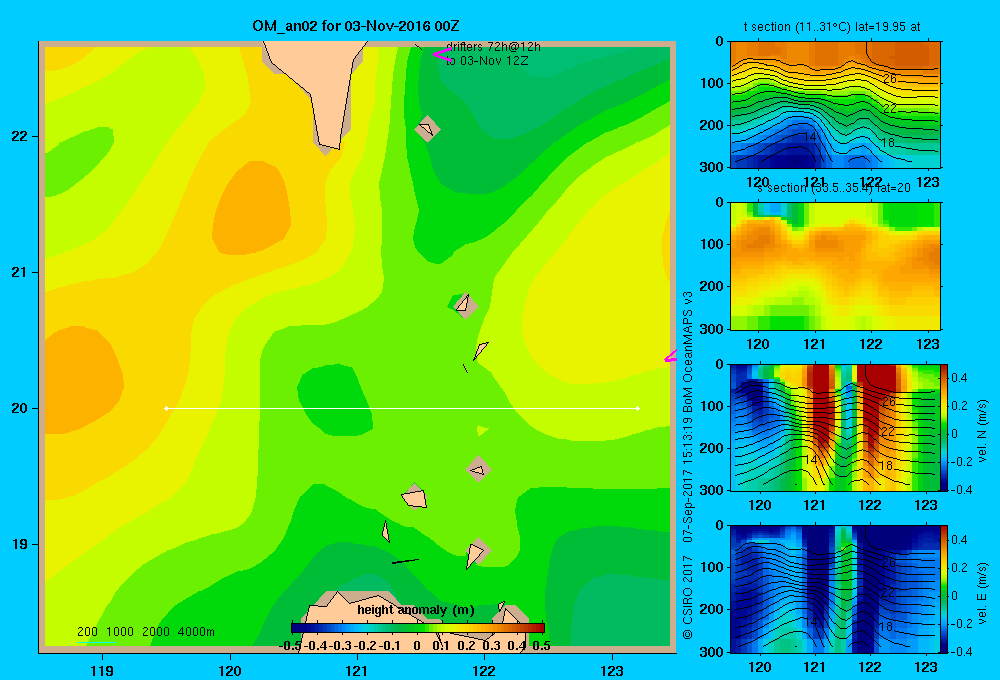The height and width of the screenshot is (680, 1000).
Task: Open the salinity section panel
Action: pyautogui.click(x=835, y=266)
